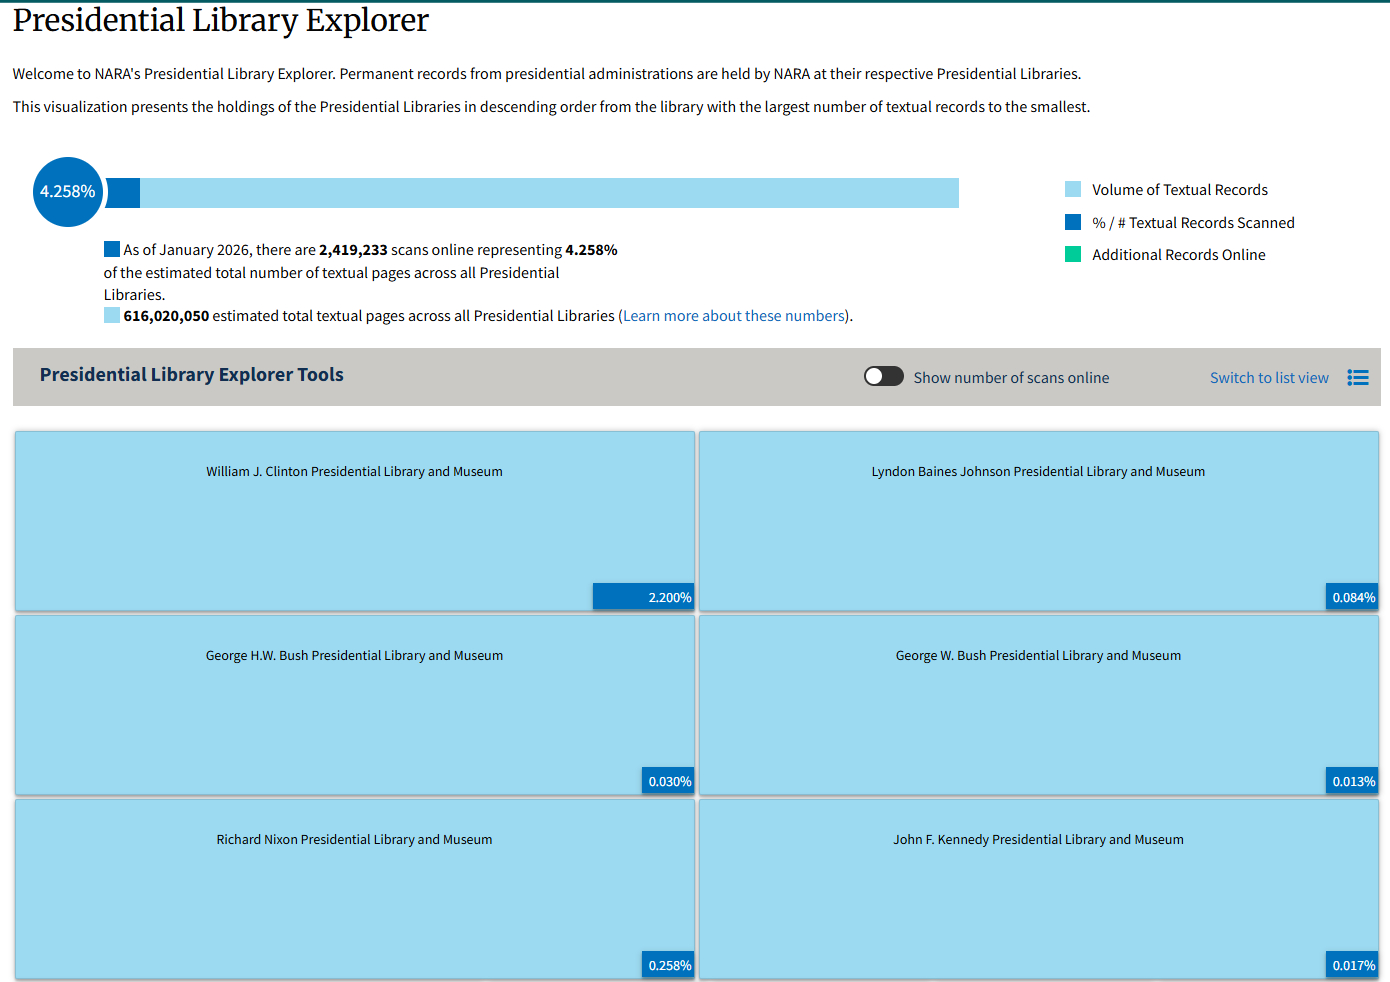Select Richard Nixon Presidential Library tile

tap(354, 888)
